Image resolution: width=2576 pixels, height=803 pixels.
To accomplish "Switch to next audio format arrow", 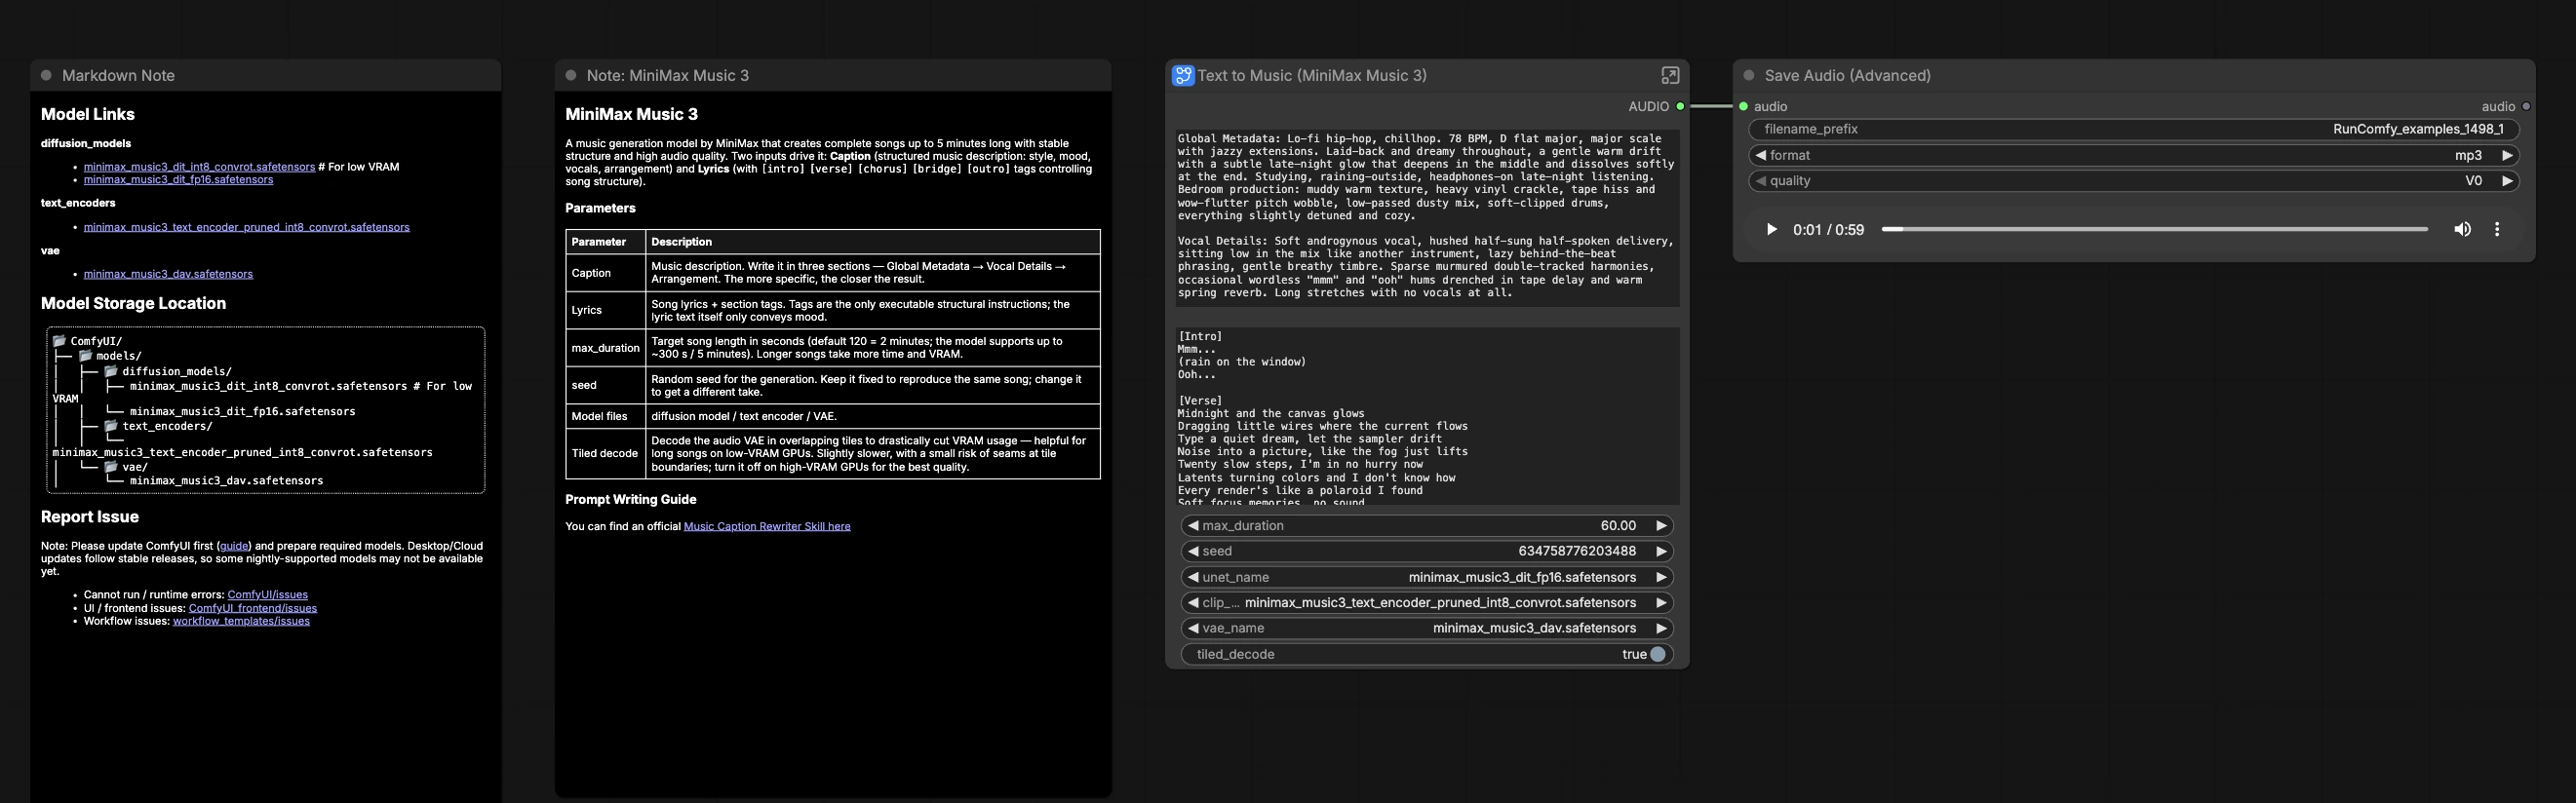I will click(2507, 155).
